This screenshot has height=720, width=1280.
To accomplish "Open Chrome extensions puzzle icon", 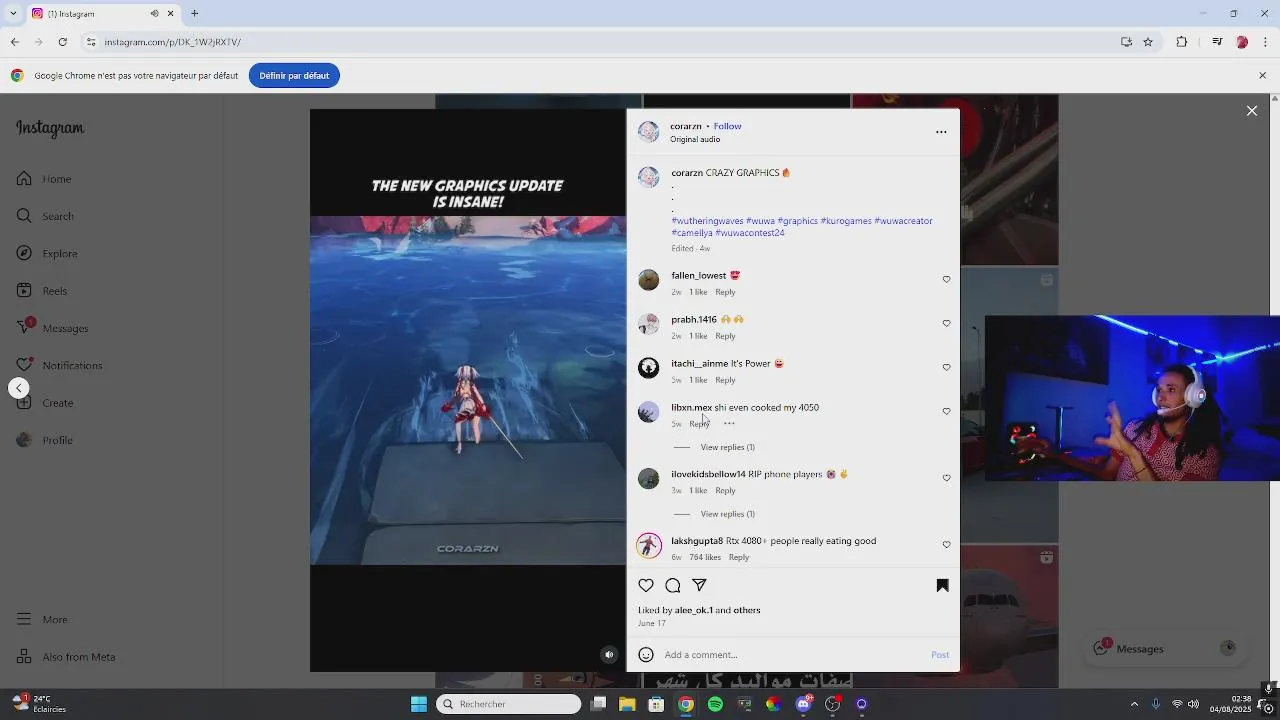I will (1182, 42).
